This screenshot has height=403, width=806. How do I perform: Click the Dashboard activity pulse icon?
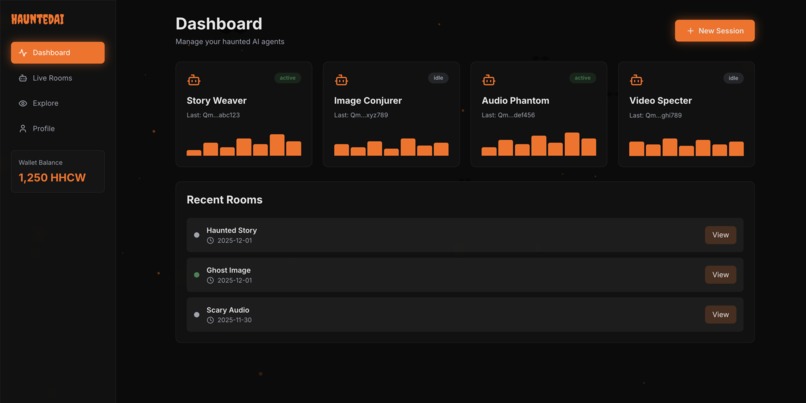(x=23, y=52)
